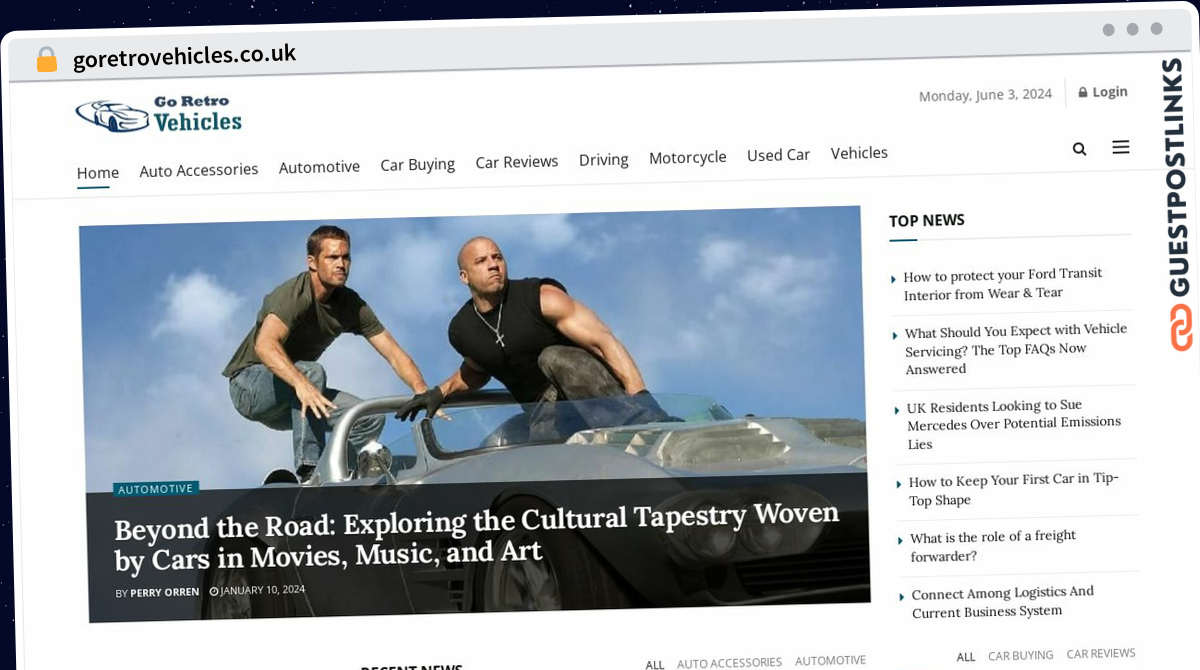Click the TOP NEWS heading
Image resolution: width=1200 pixels, height=670 pixels.
click(x=927, y=220)
